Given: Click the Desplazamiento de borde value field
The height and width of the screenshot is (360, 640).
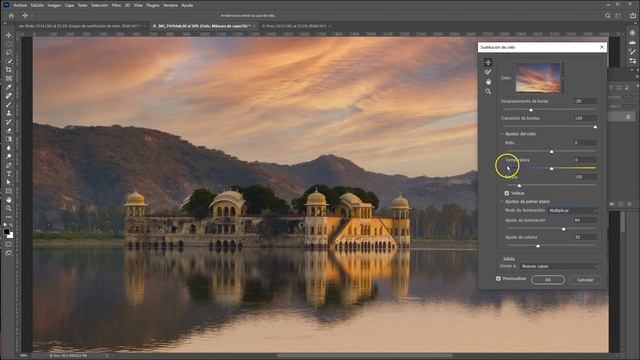Looking at the screenshot, I should coord(584,101).
